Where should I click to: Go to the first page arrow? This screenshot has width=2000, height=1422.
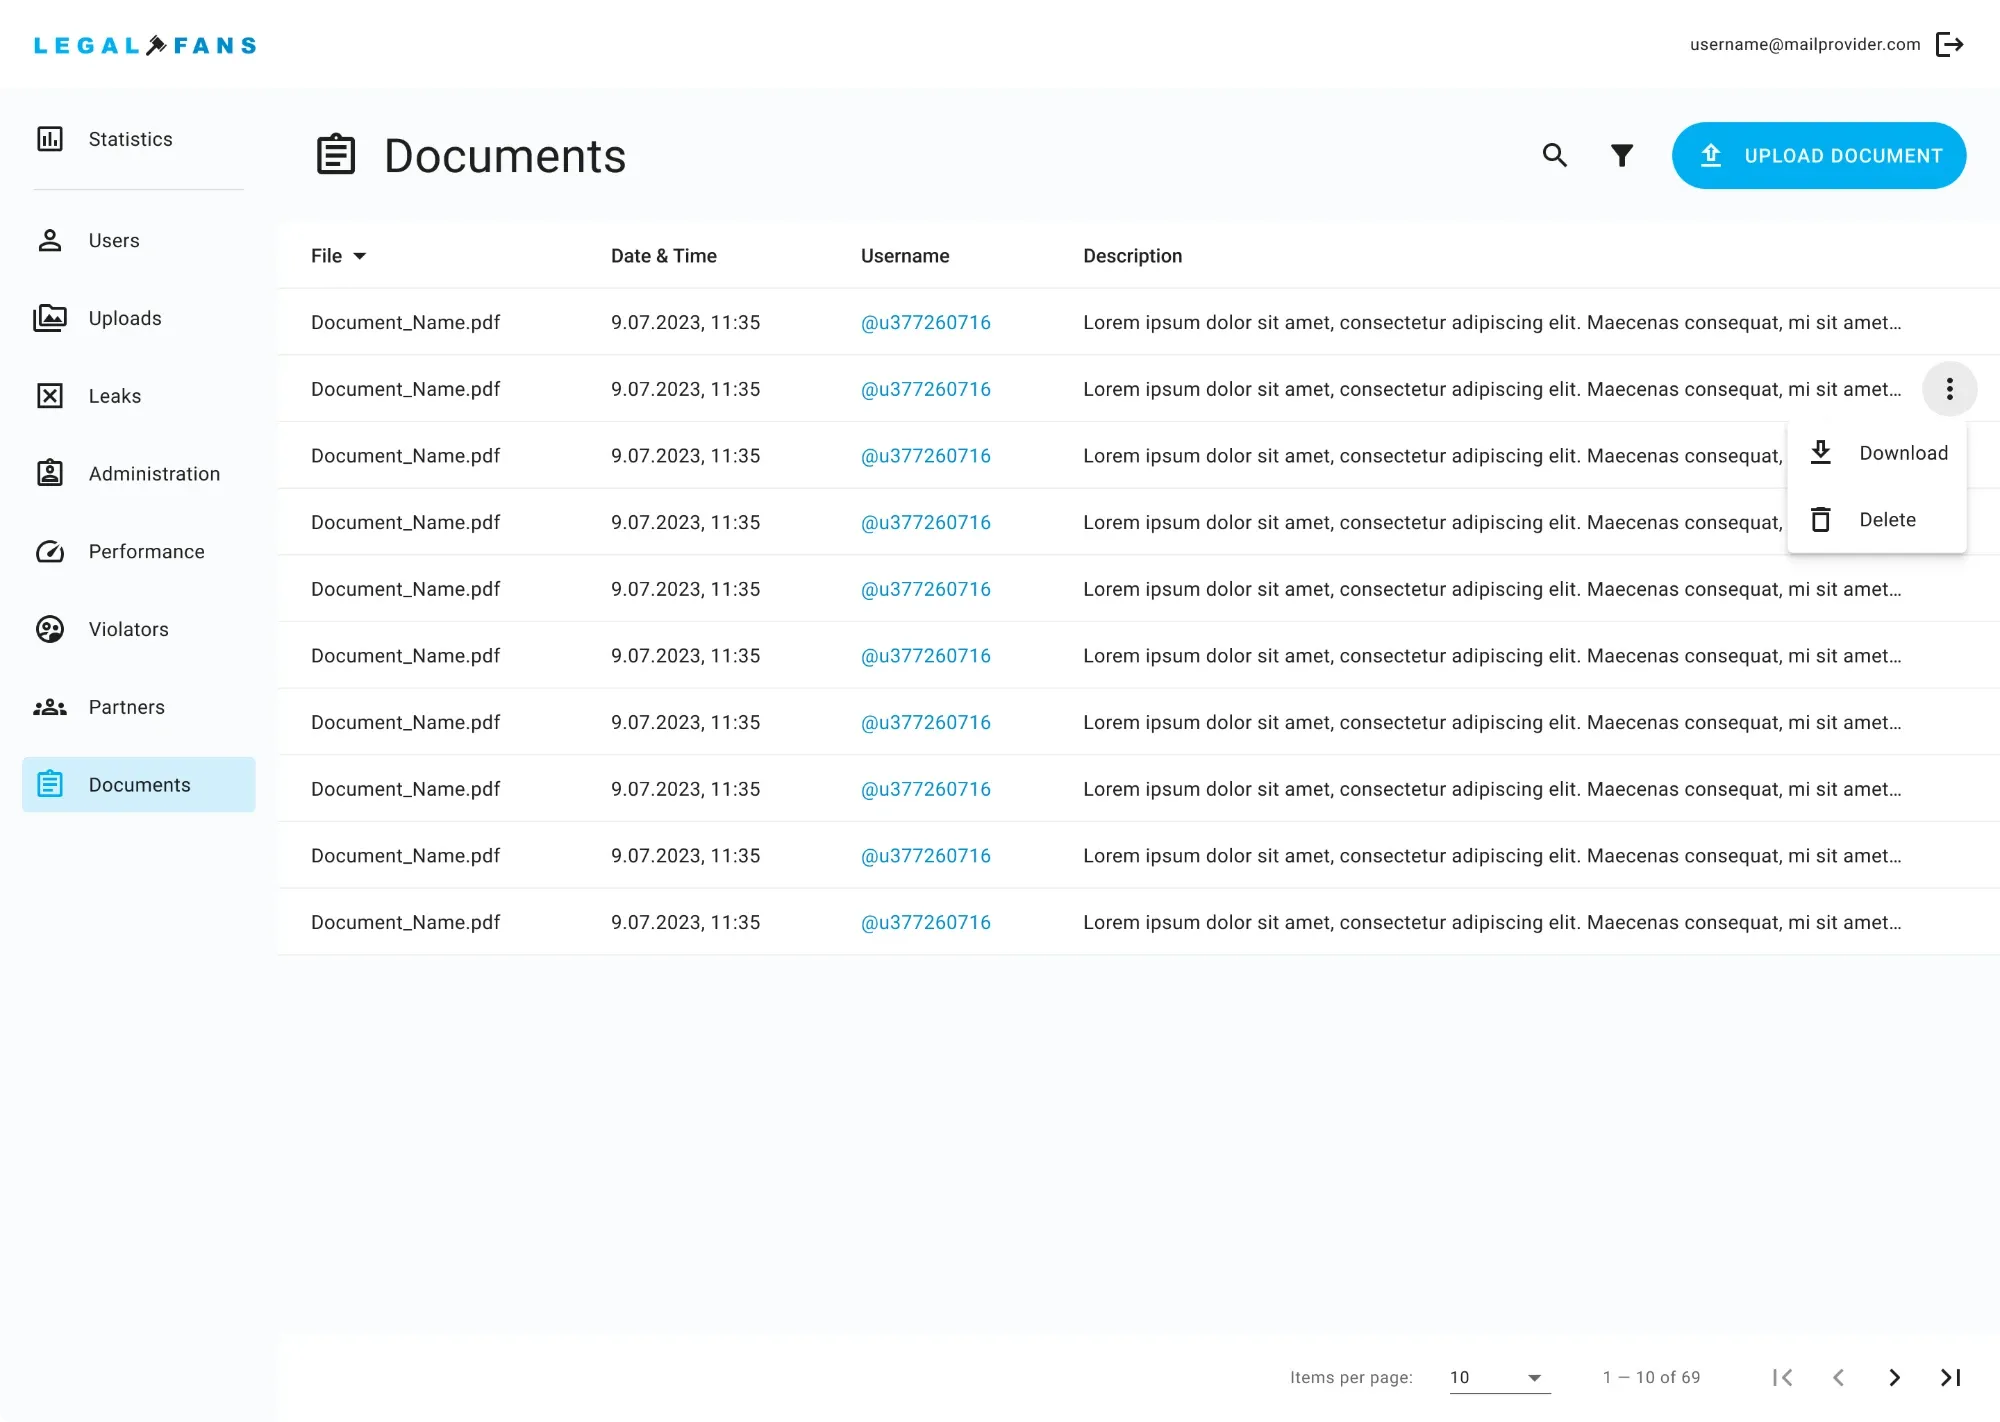[1782, 1377]
